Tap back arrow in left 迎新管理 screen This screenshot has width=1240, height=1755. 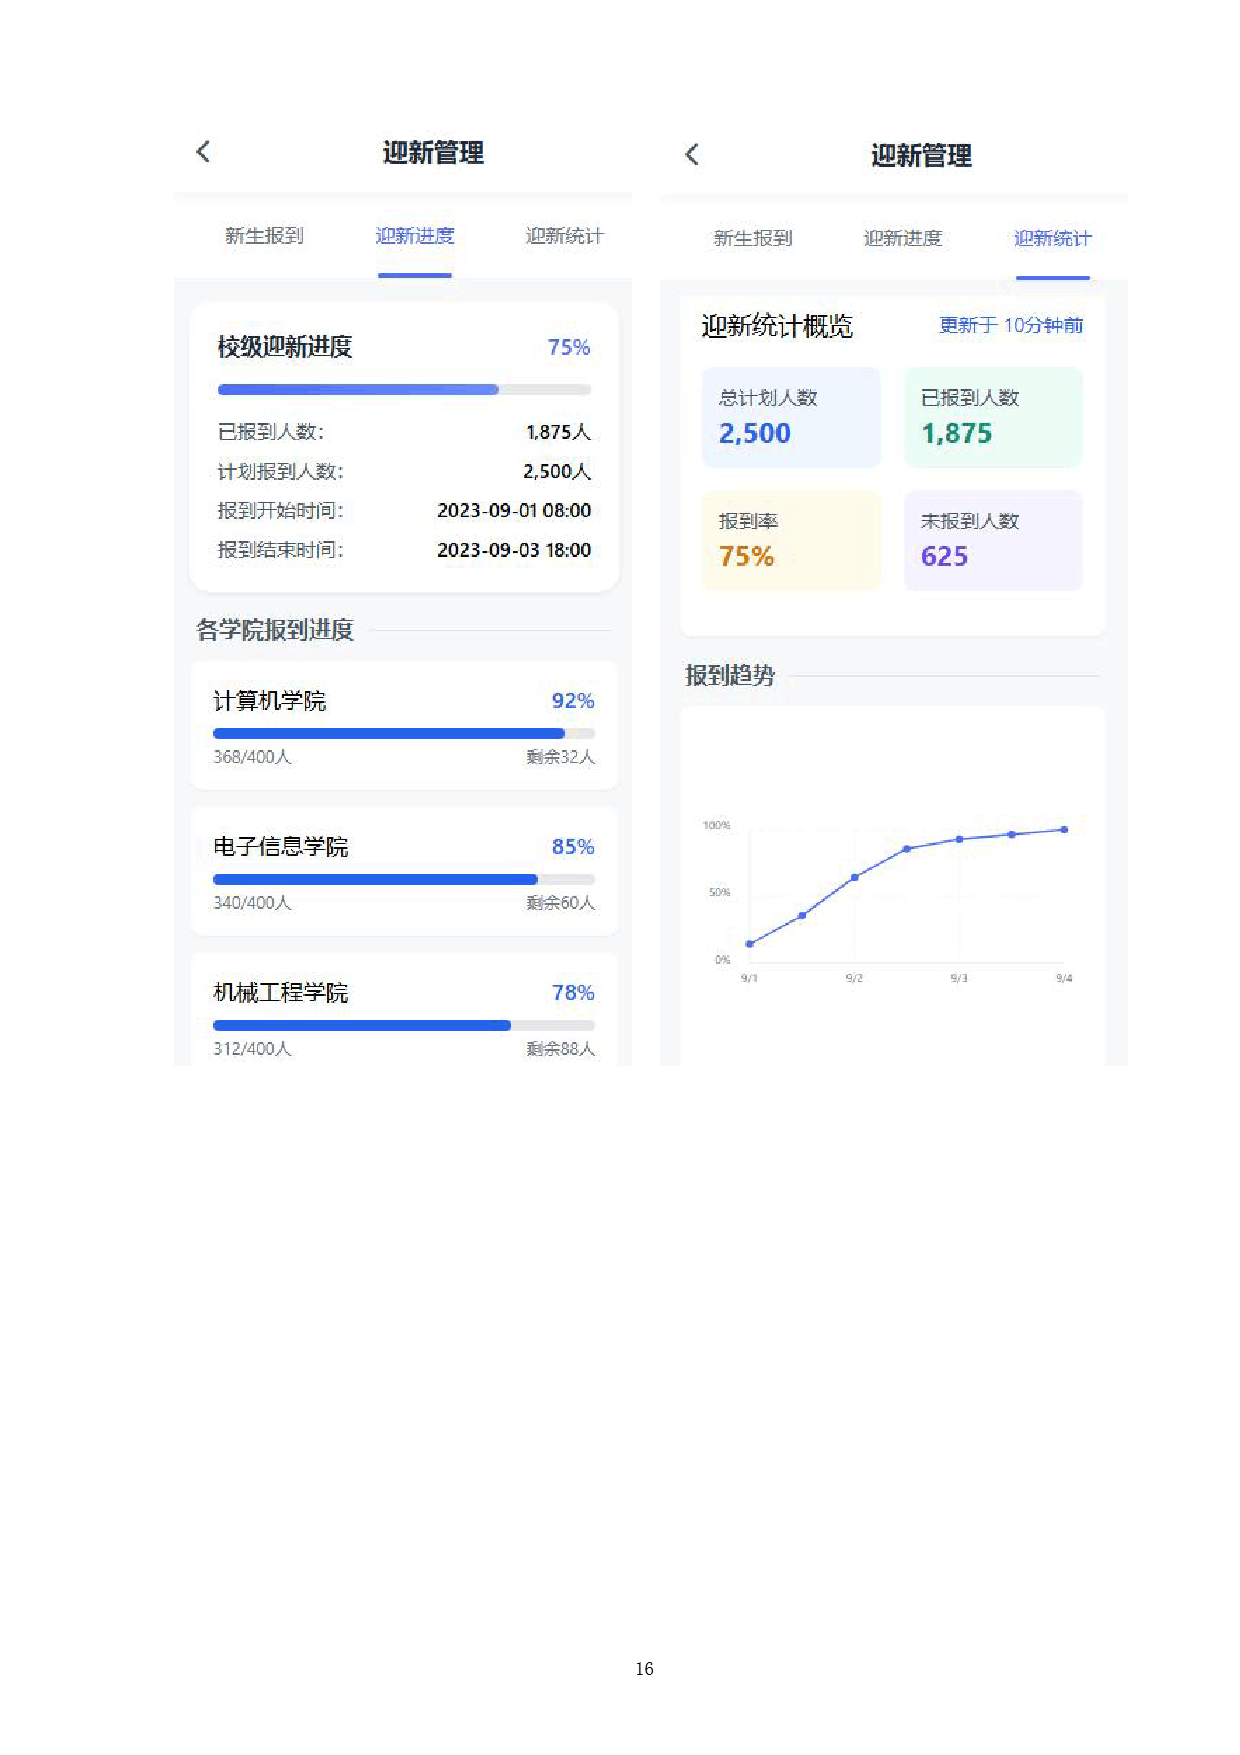point(203,152)
